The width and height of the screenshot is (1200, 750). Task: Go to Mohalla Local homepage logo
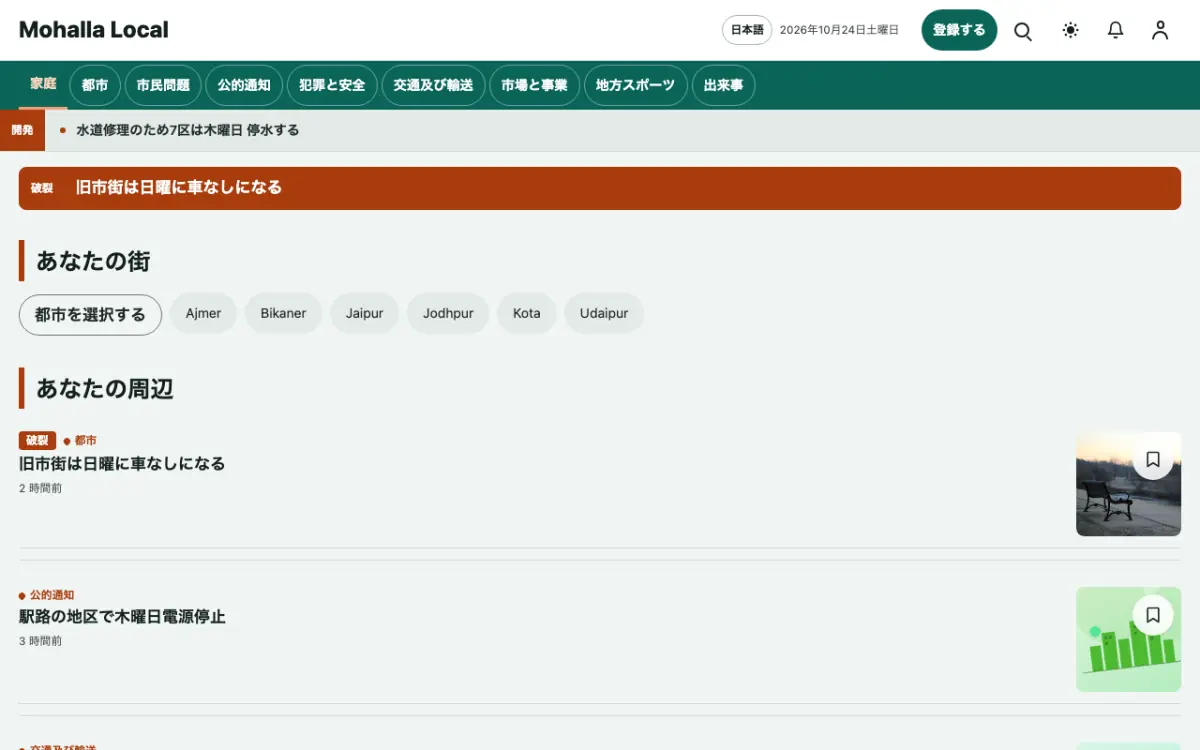[94, 30]
